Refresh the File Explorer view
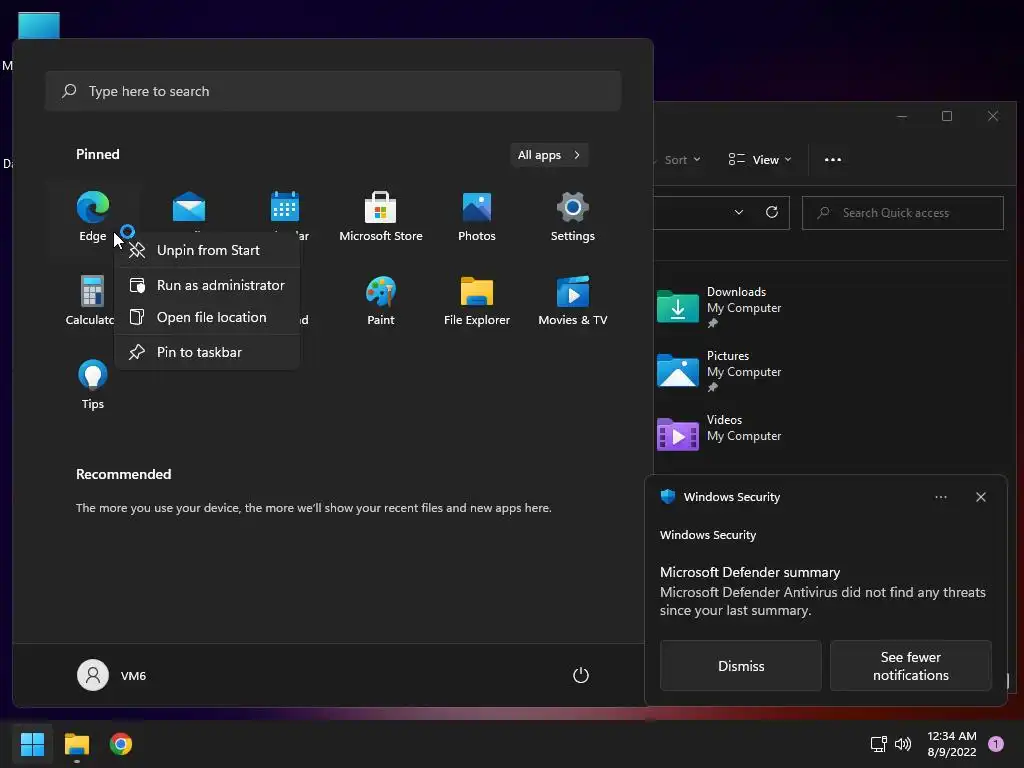 (x=771, y=212)
